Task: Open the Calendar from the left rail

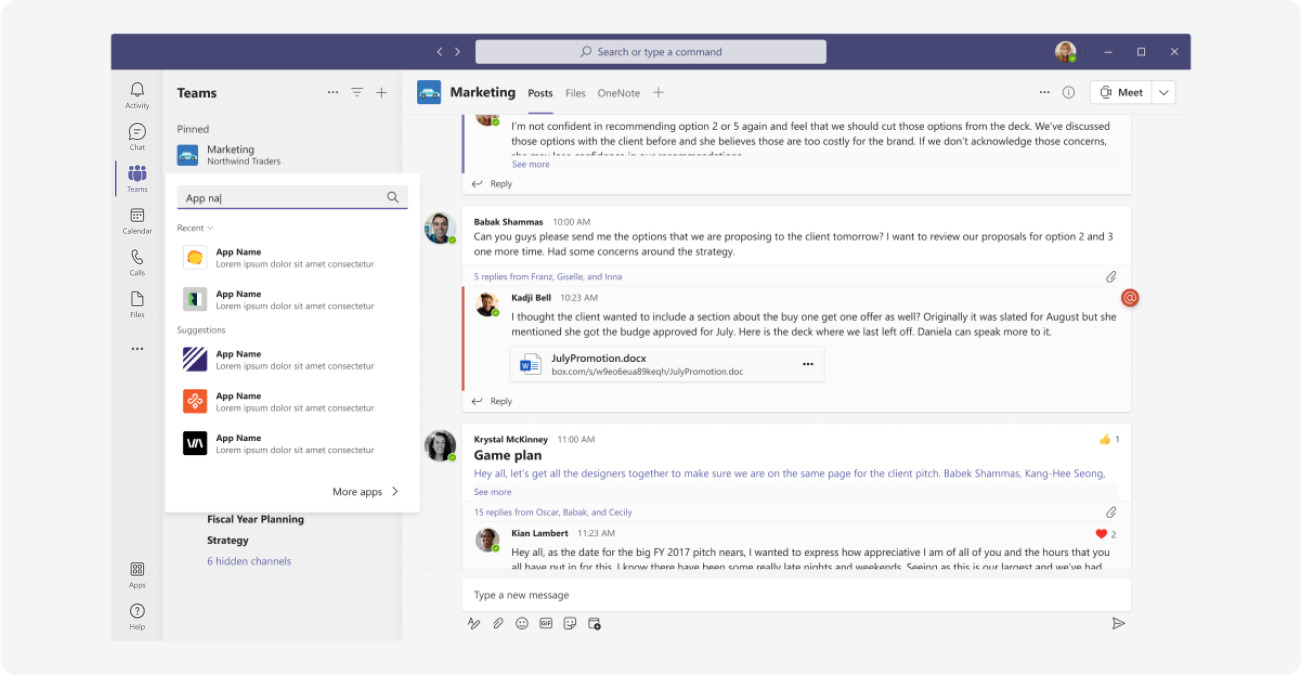Action: point(137,221)
